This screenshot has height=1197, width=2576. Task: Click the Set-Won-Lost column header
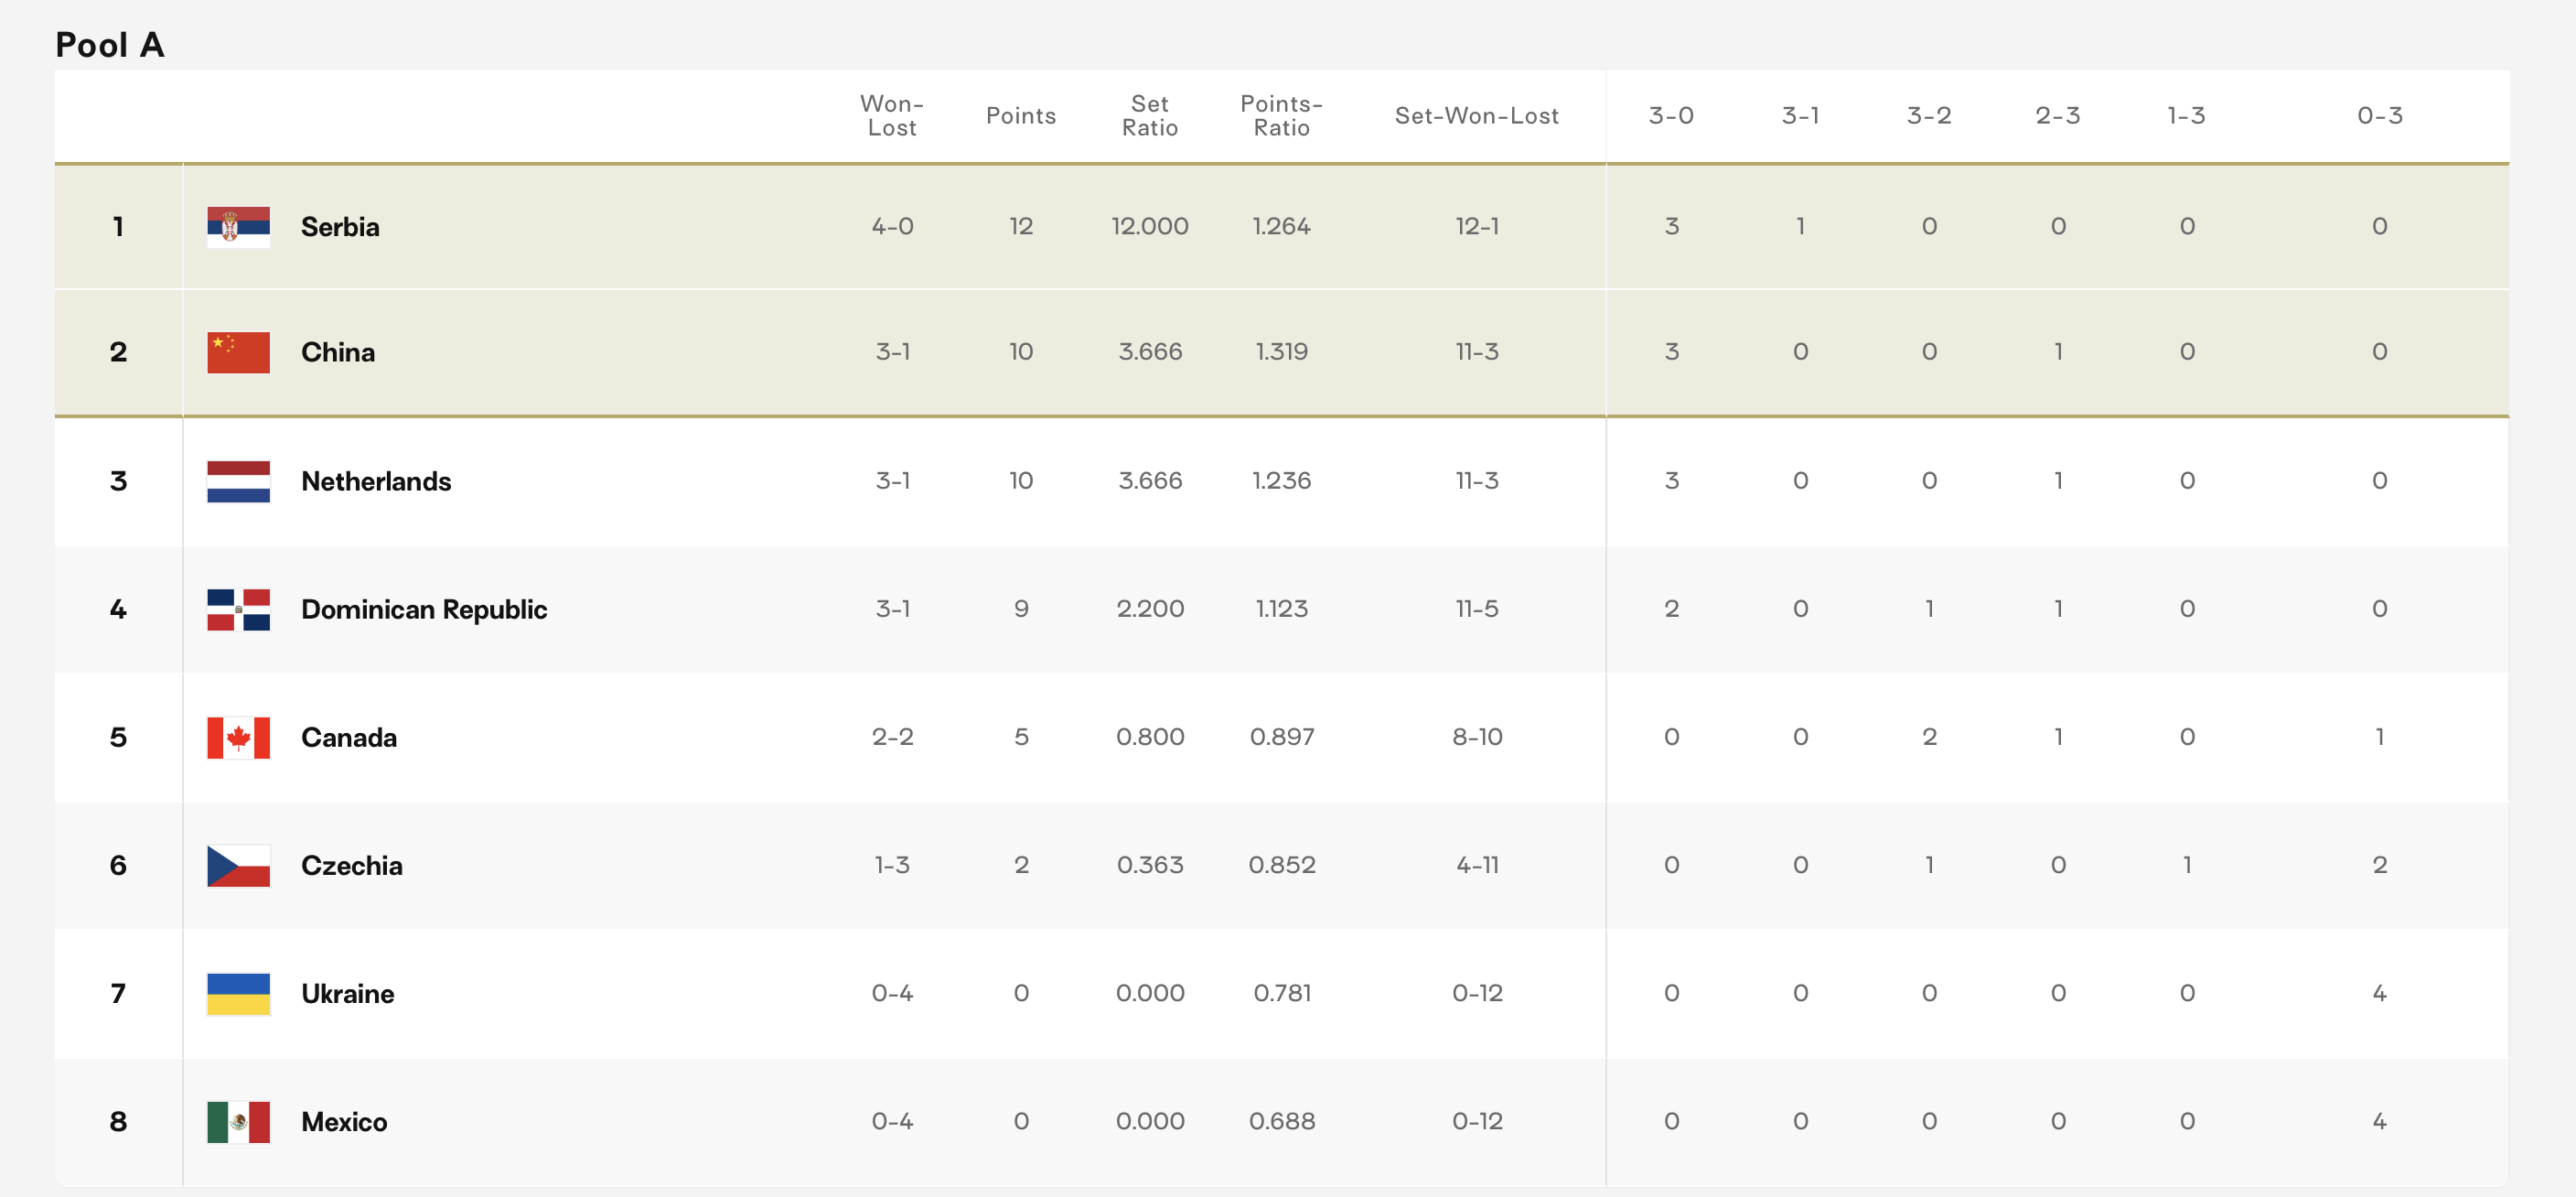(x=1476, y=116)
